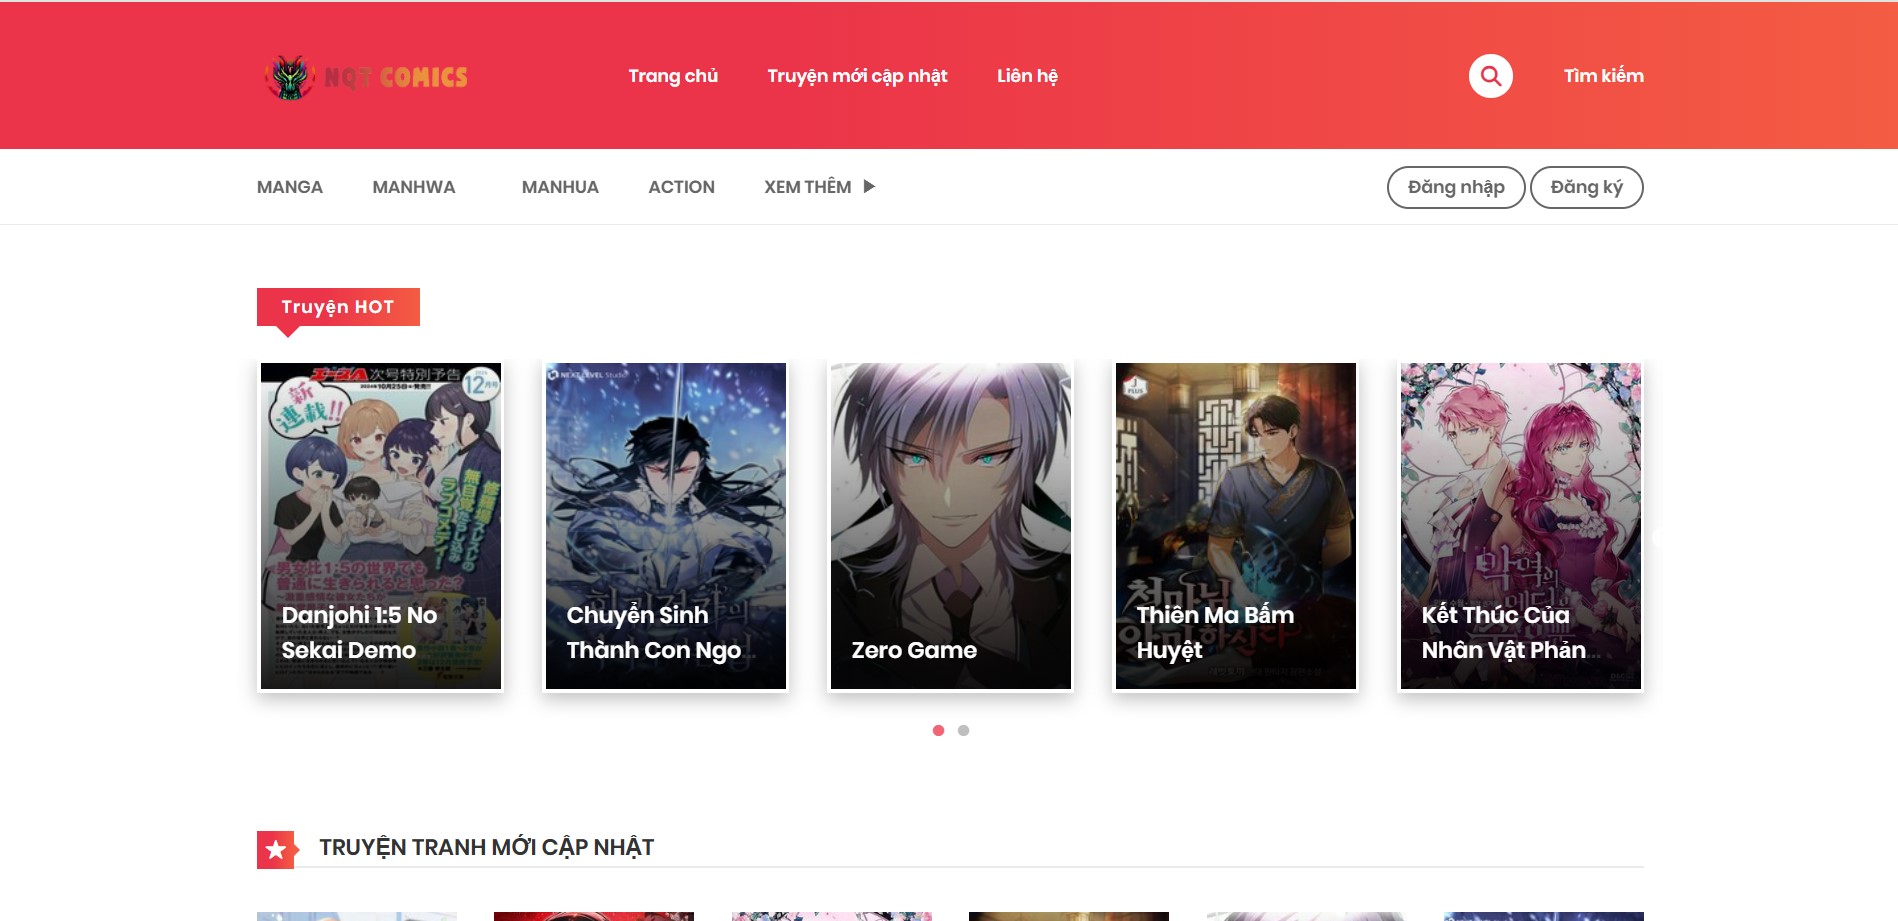This screenshot has height=921, width=1898.
Task: Browse the ACTION genre link
Action: [x=681, y=187]
